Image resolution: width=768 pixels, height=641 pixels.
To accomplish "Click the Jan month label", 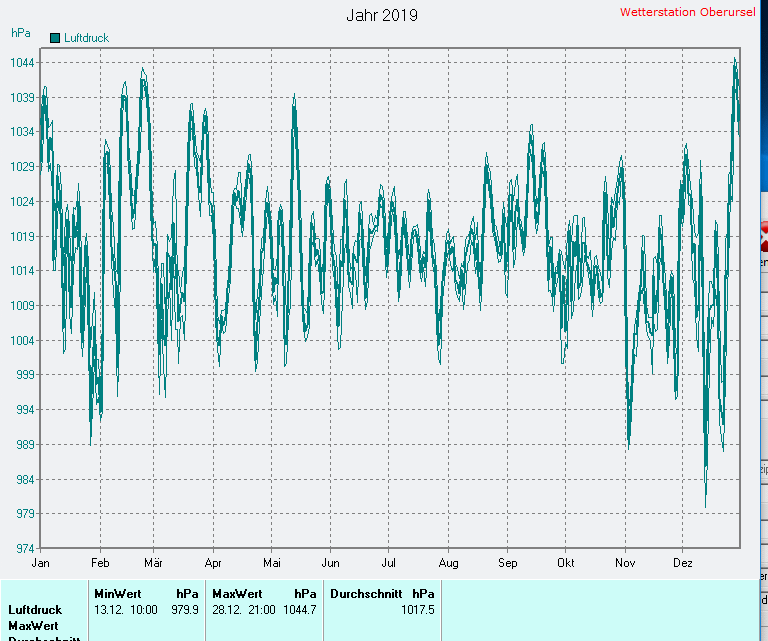I will coord(40,563).
